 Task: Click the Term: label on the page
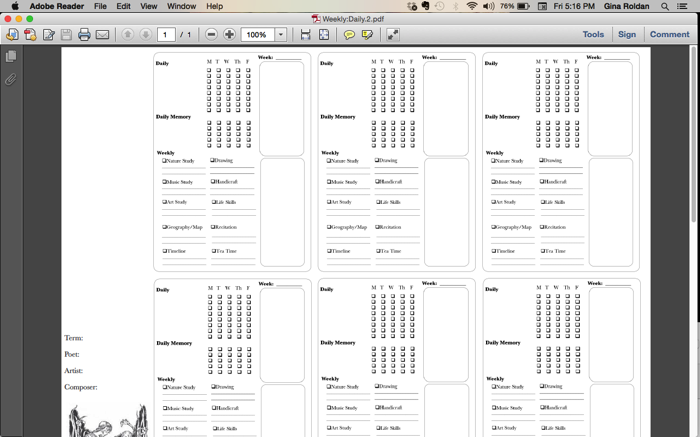tap(74, 338)
